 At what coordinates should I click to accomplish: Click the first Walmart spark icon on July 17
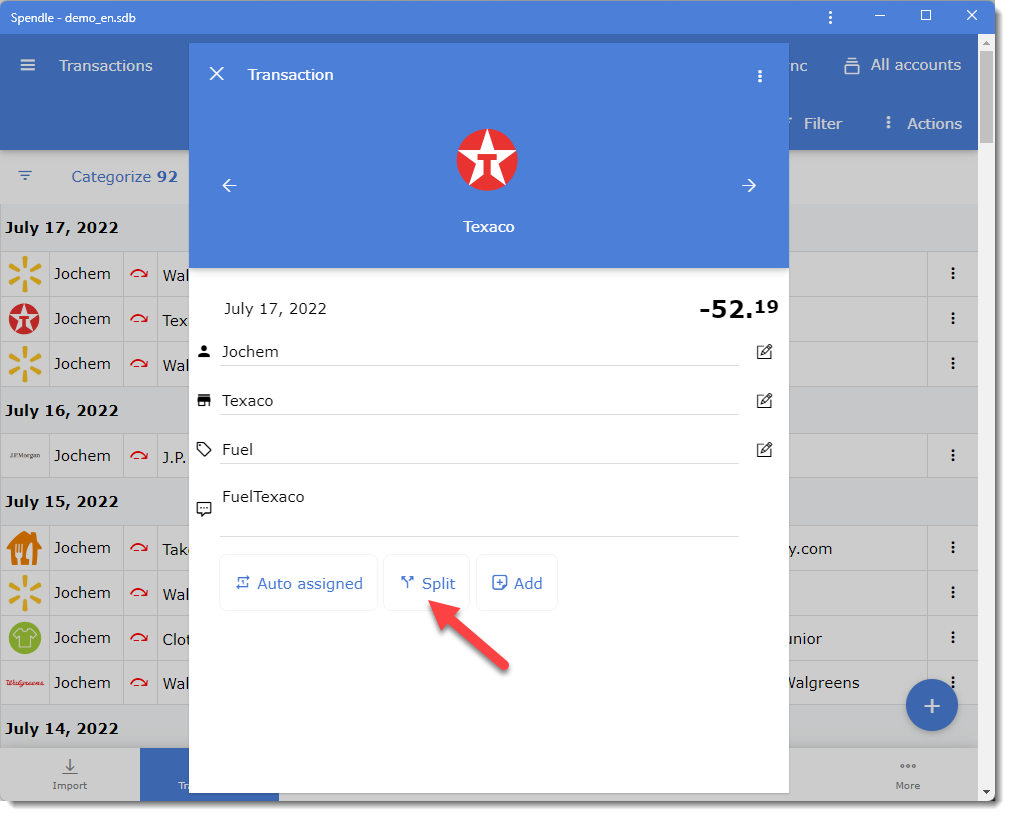coord(24,274)
